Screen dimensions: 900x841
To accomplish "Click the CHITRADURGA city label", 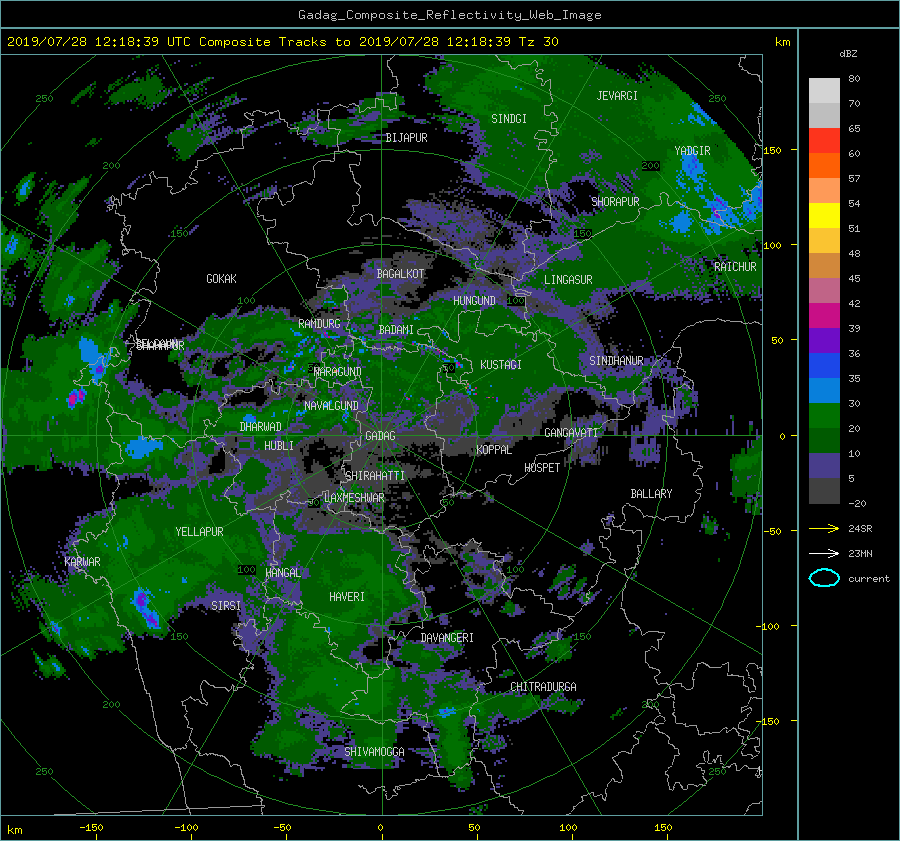I will [x=543, y=687].
